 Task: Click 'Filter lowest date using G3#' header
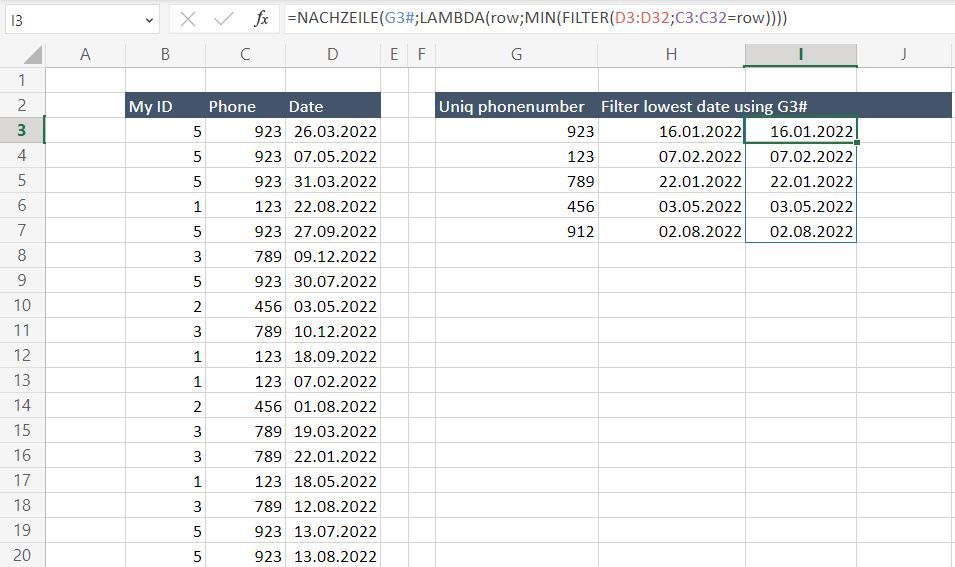pos(704,107)
